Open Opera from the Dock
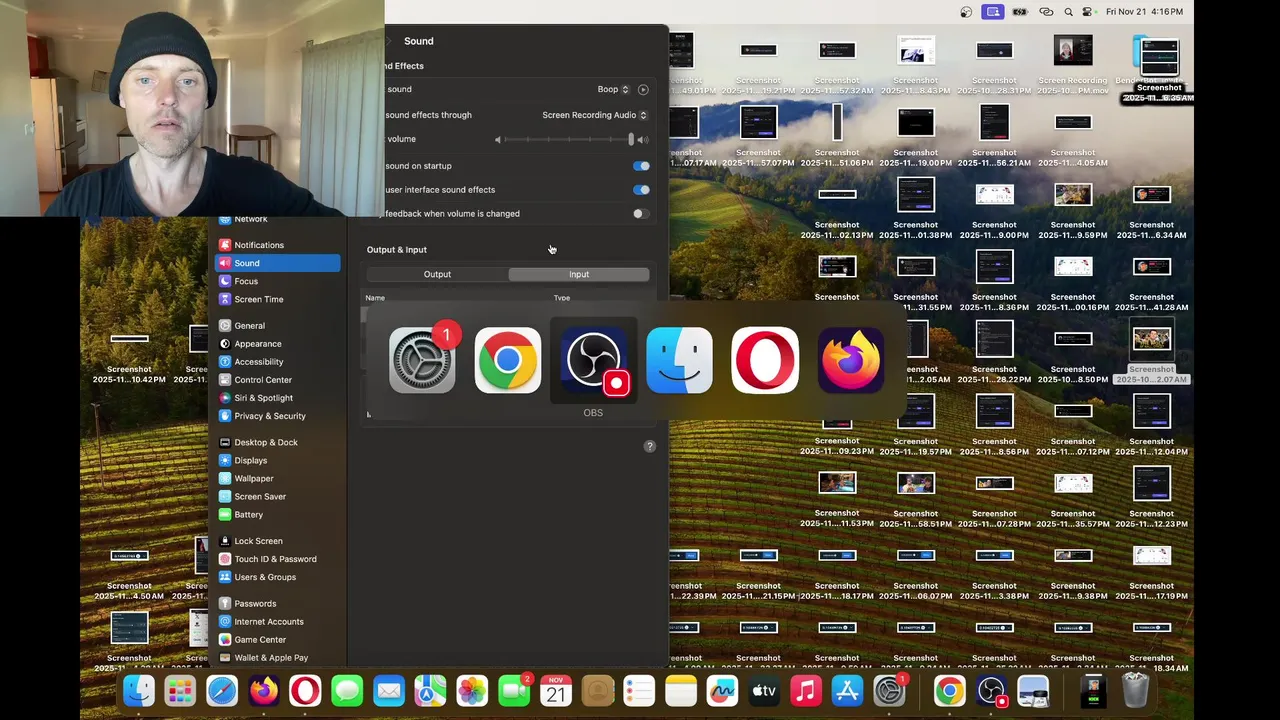 point(305,691)
